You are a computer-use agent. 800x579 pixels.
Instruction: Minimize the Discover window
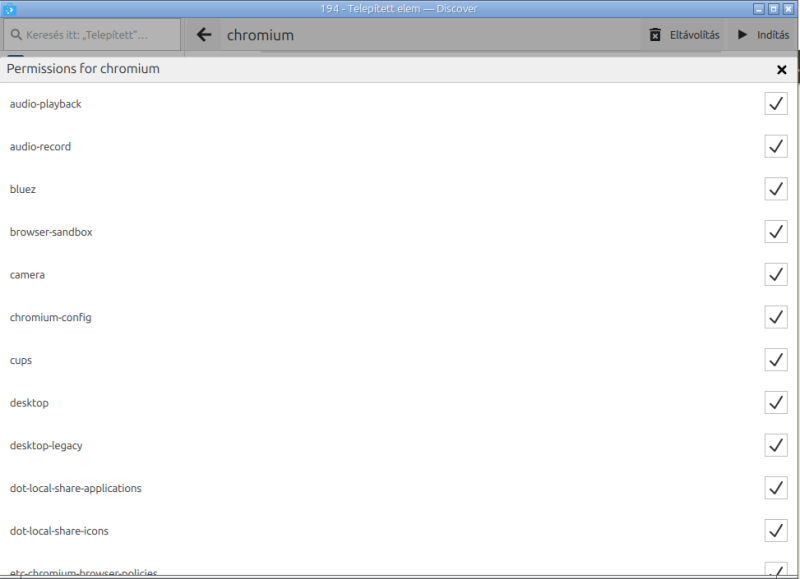759,9
